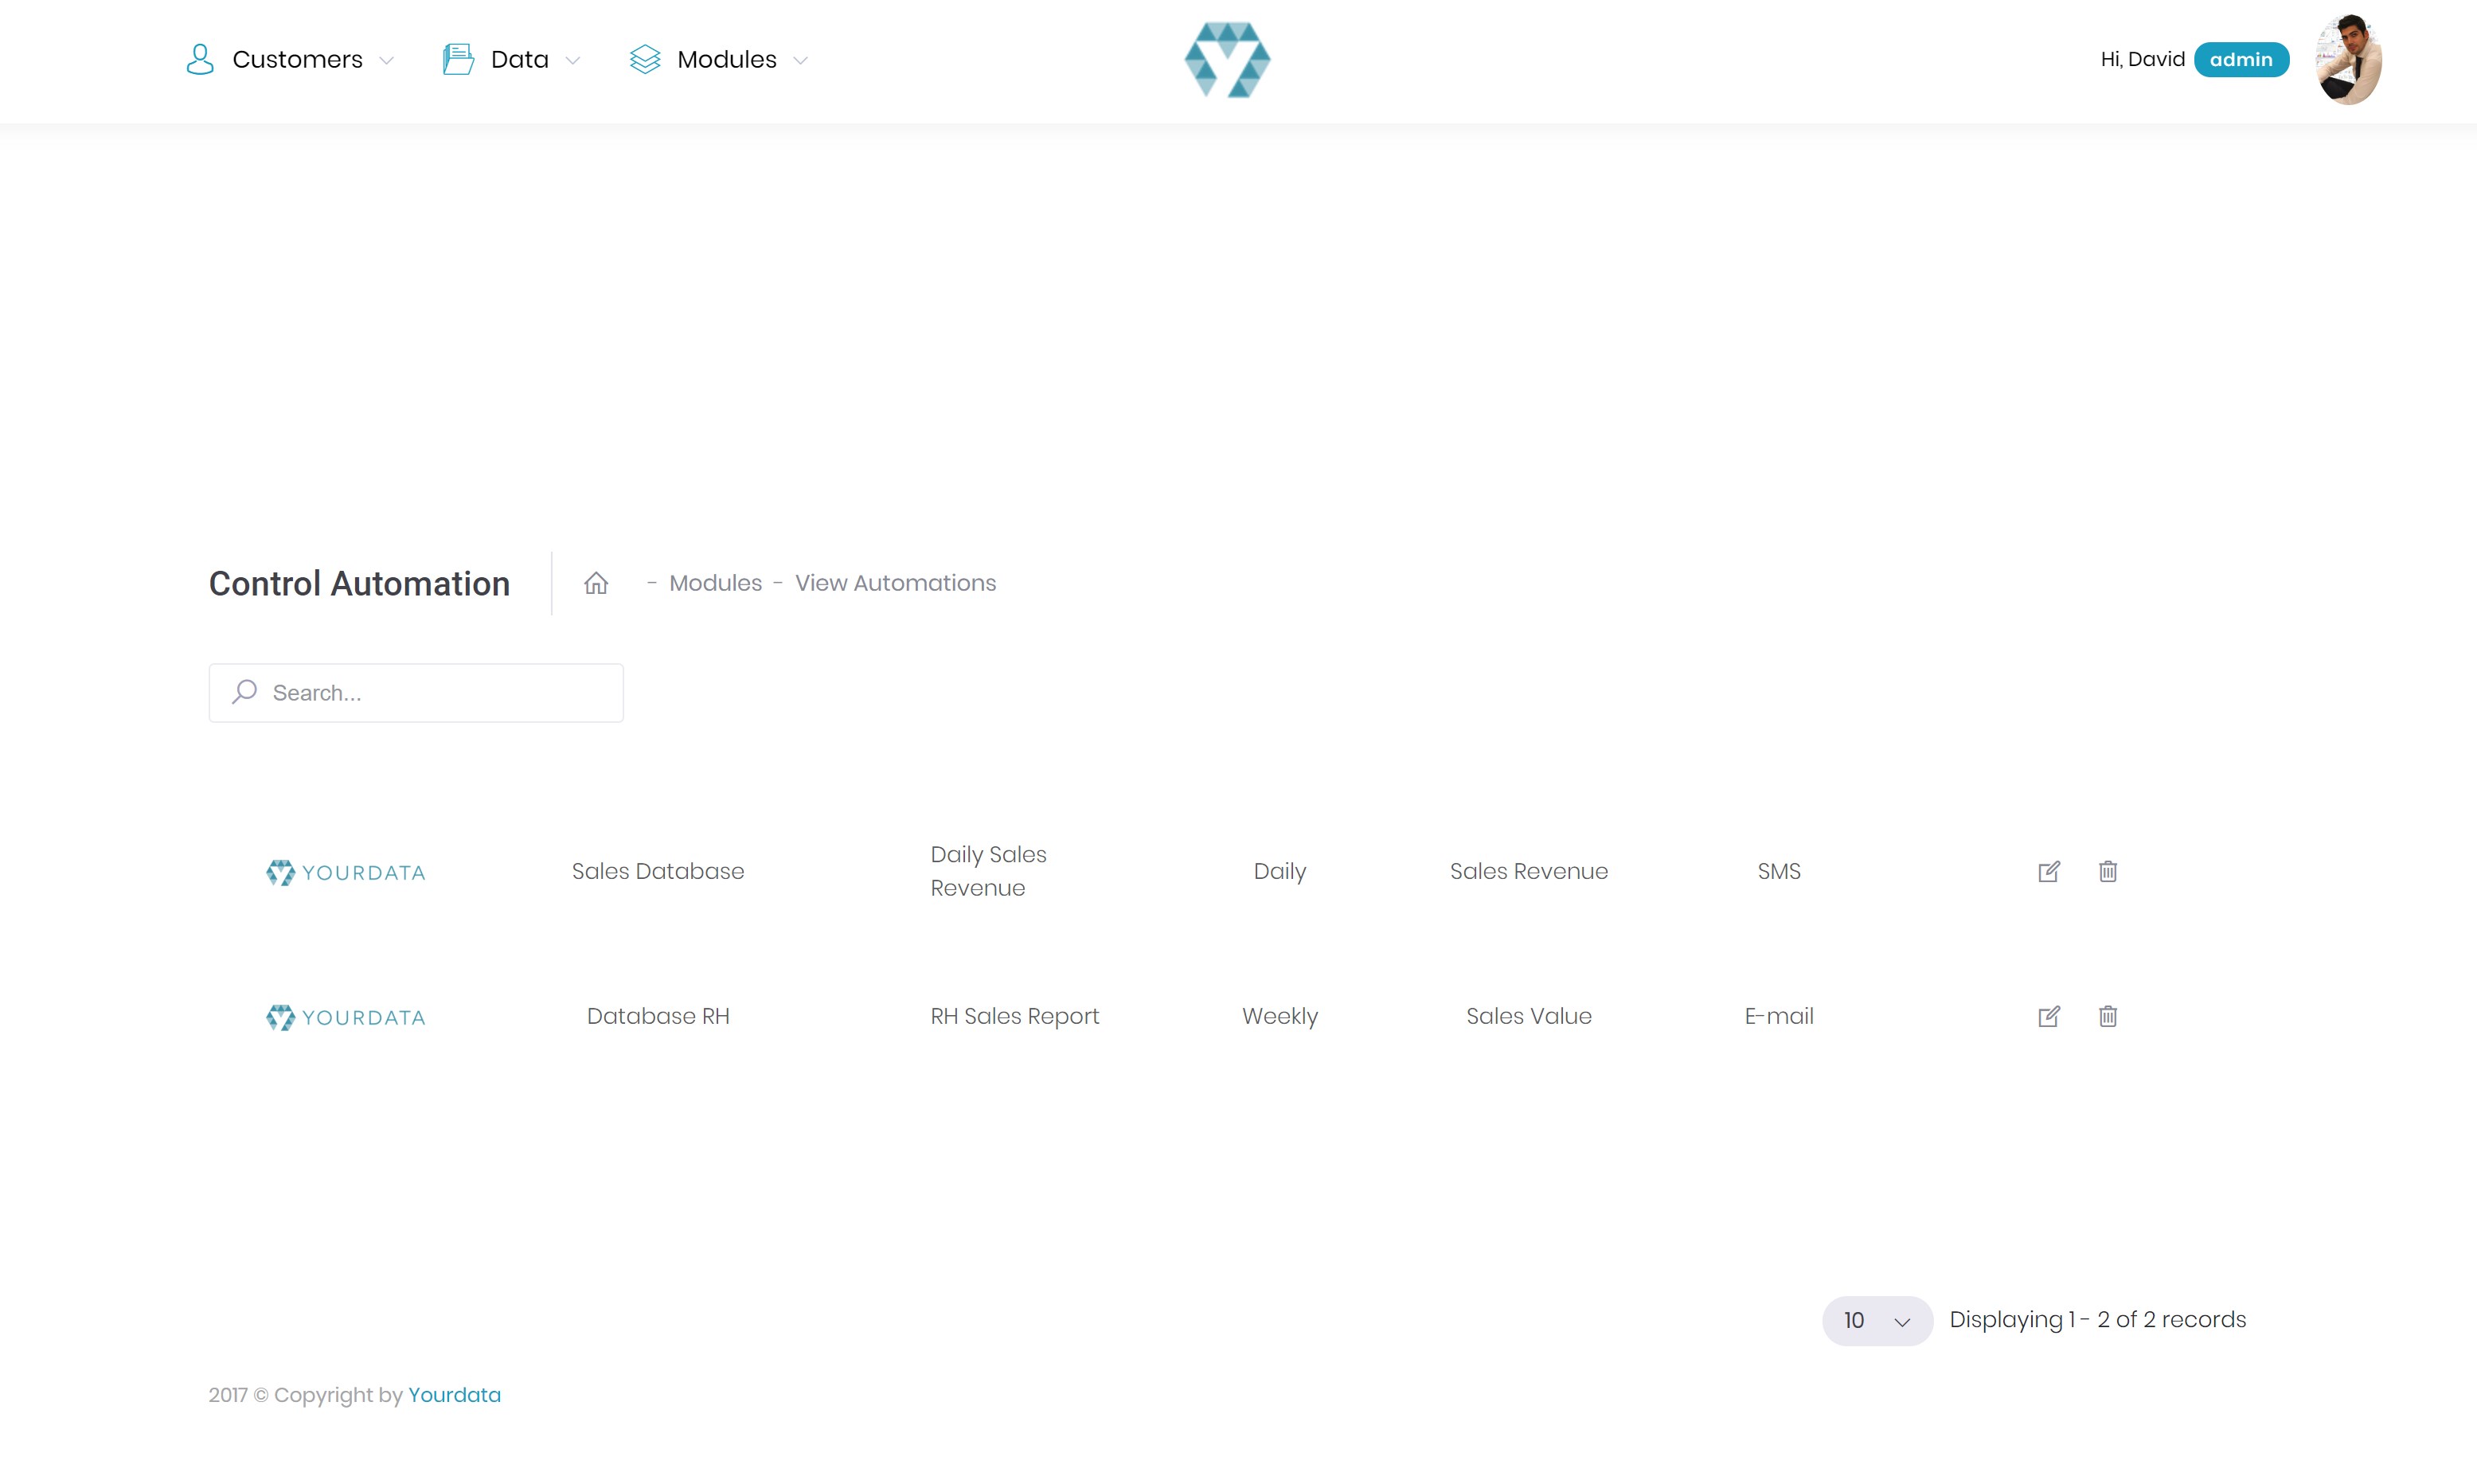Click the View Automations breadcrumb link

point(895,583)
